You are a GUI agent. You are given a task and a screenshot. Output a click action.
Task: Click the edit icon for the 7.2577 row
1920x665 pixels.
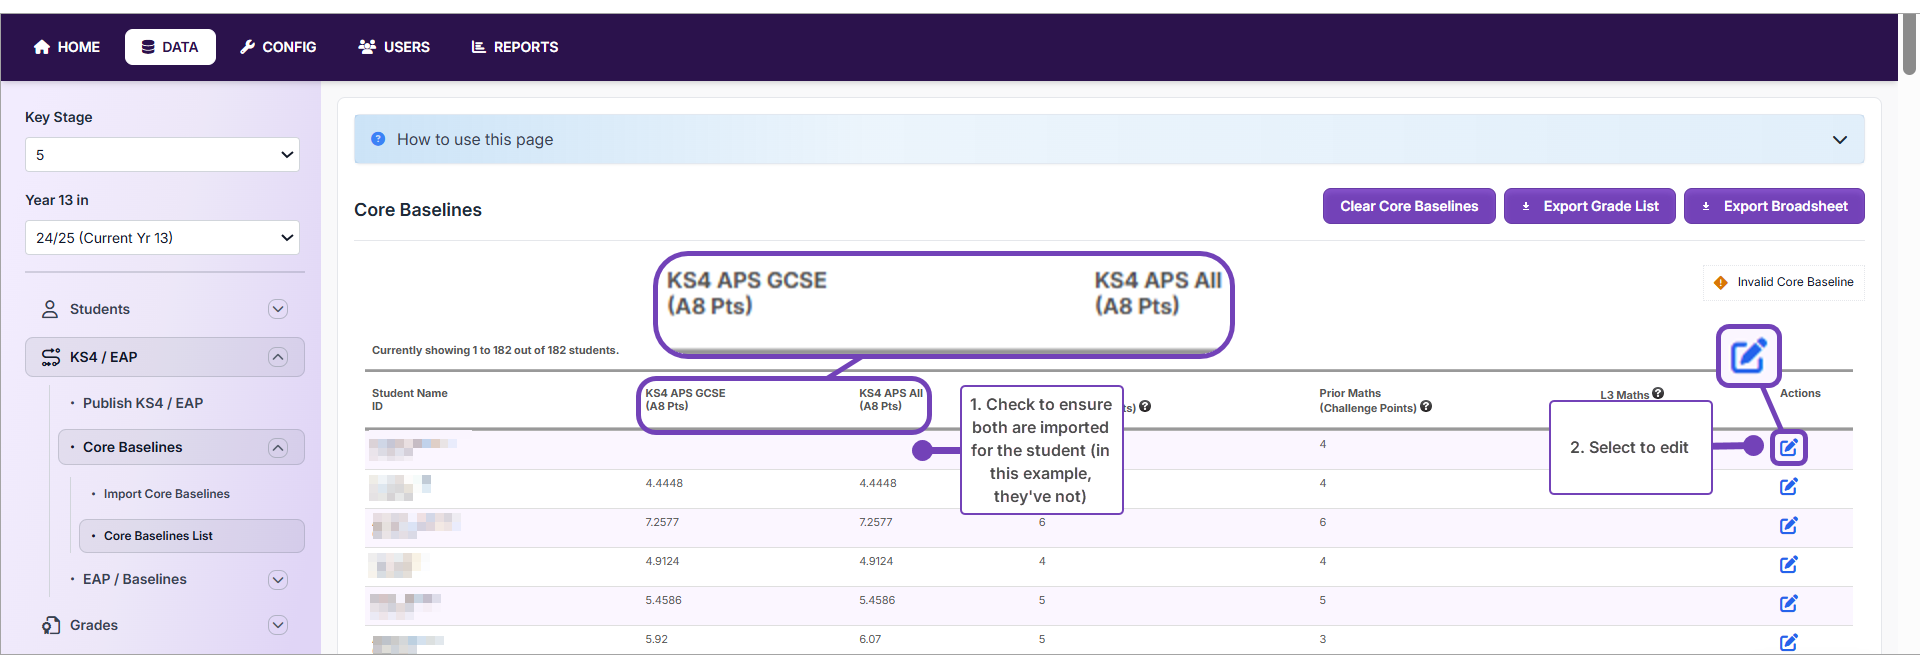(1788, 526)
